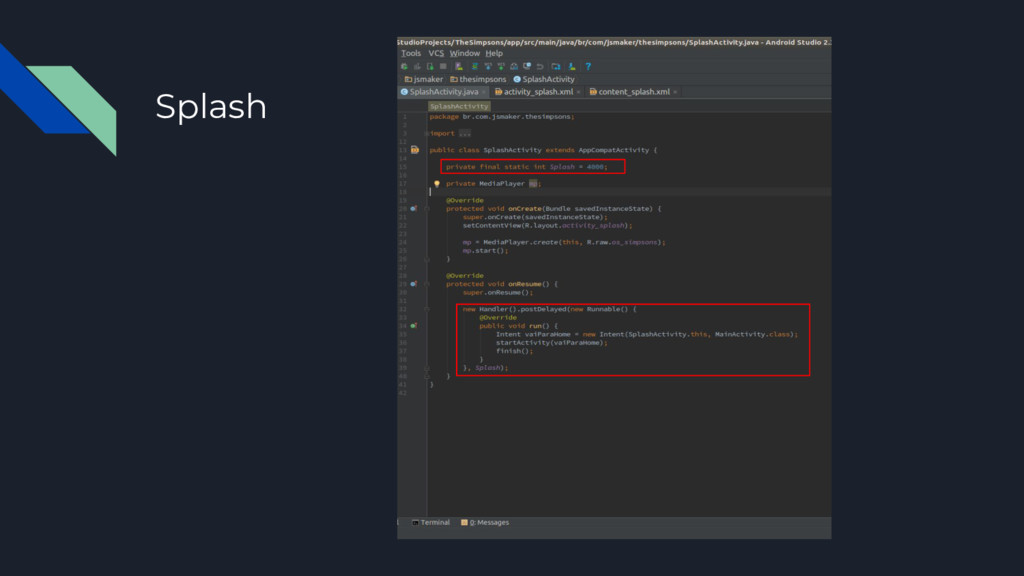Screen dimensions: 1024x576
Task: Close the SplashActivity.java tab
Action: click(x=484, y=92)
